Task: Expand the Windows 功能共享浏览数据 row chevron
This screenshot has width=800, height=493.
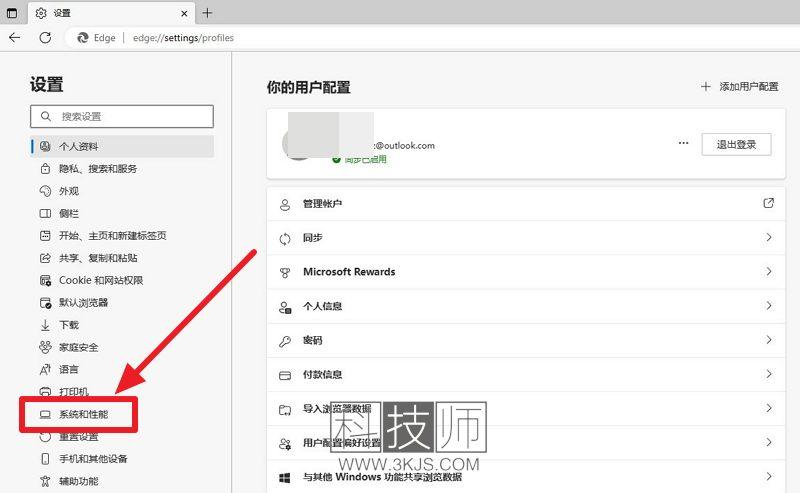Action: (768, 477)
